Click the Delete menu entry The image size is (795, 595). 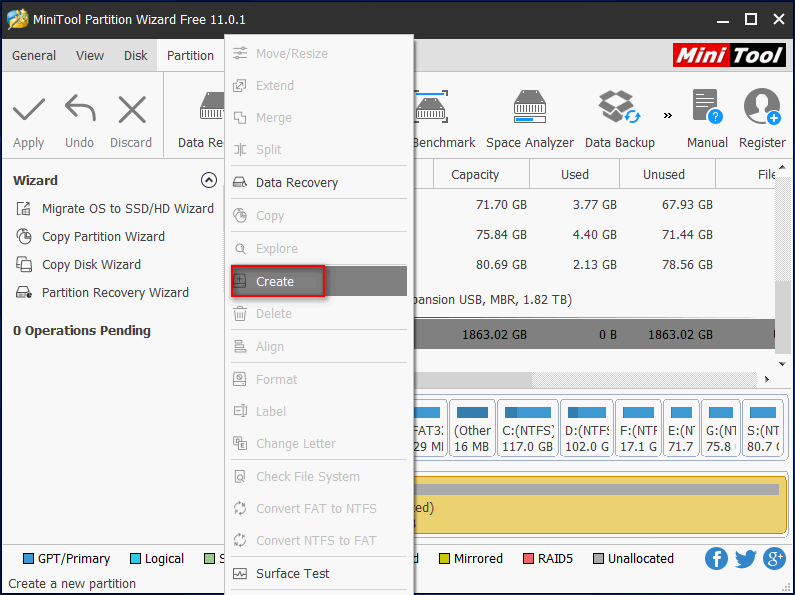[319, 314]
